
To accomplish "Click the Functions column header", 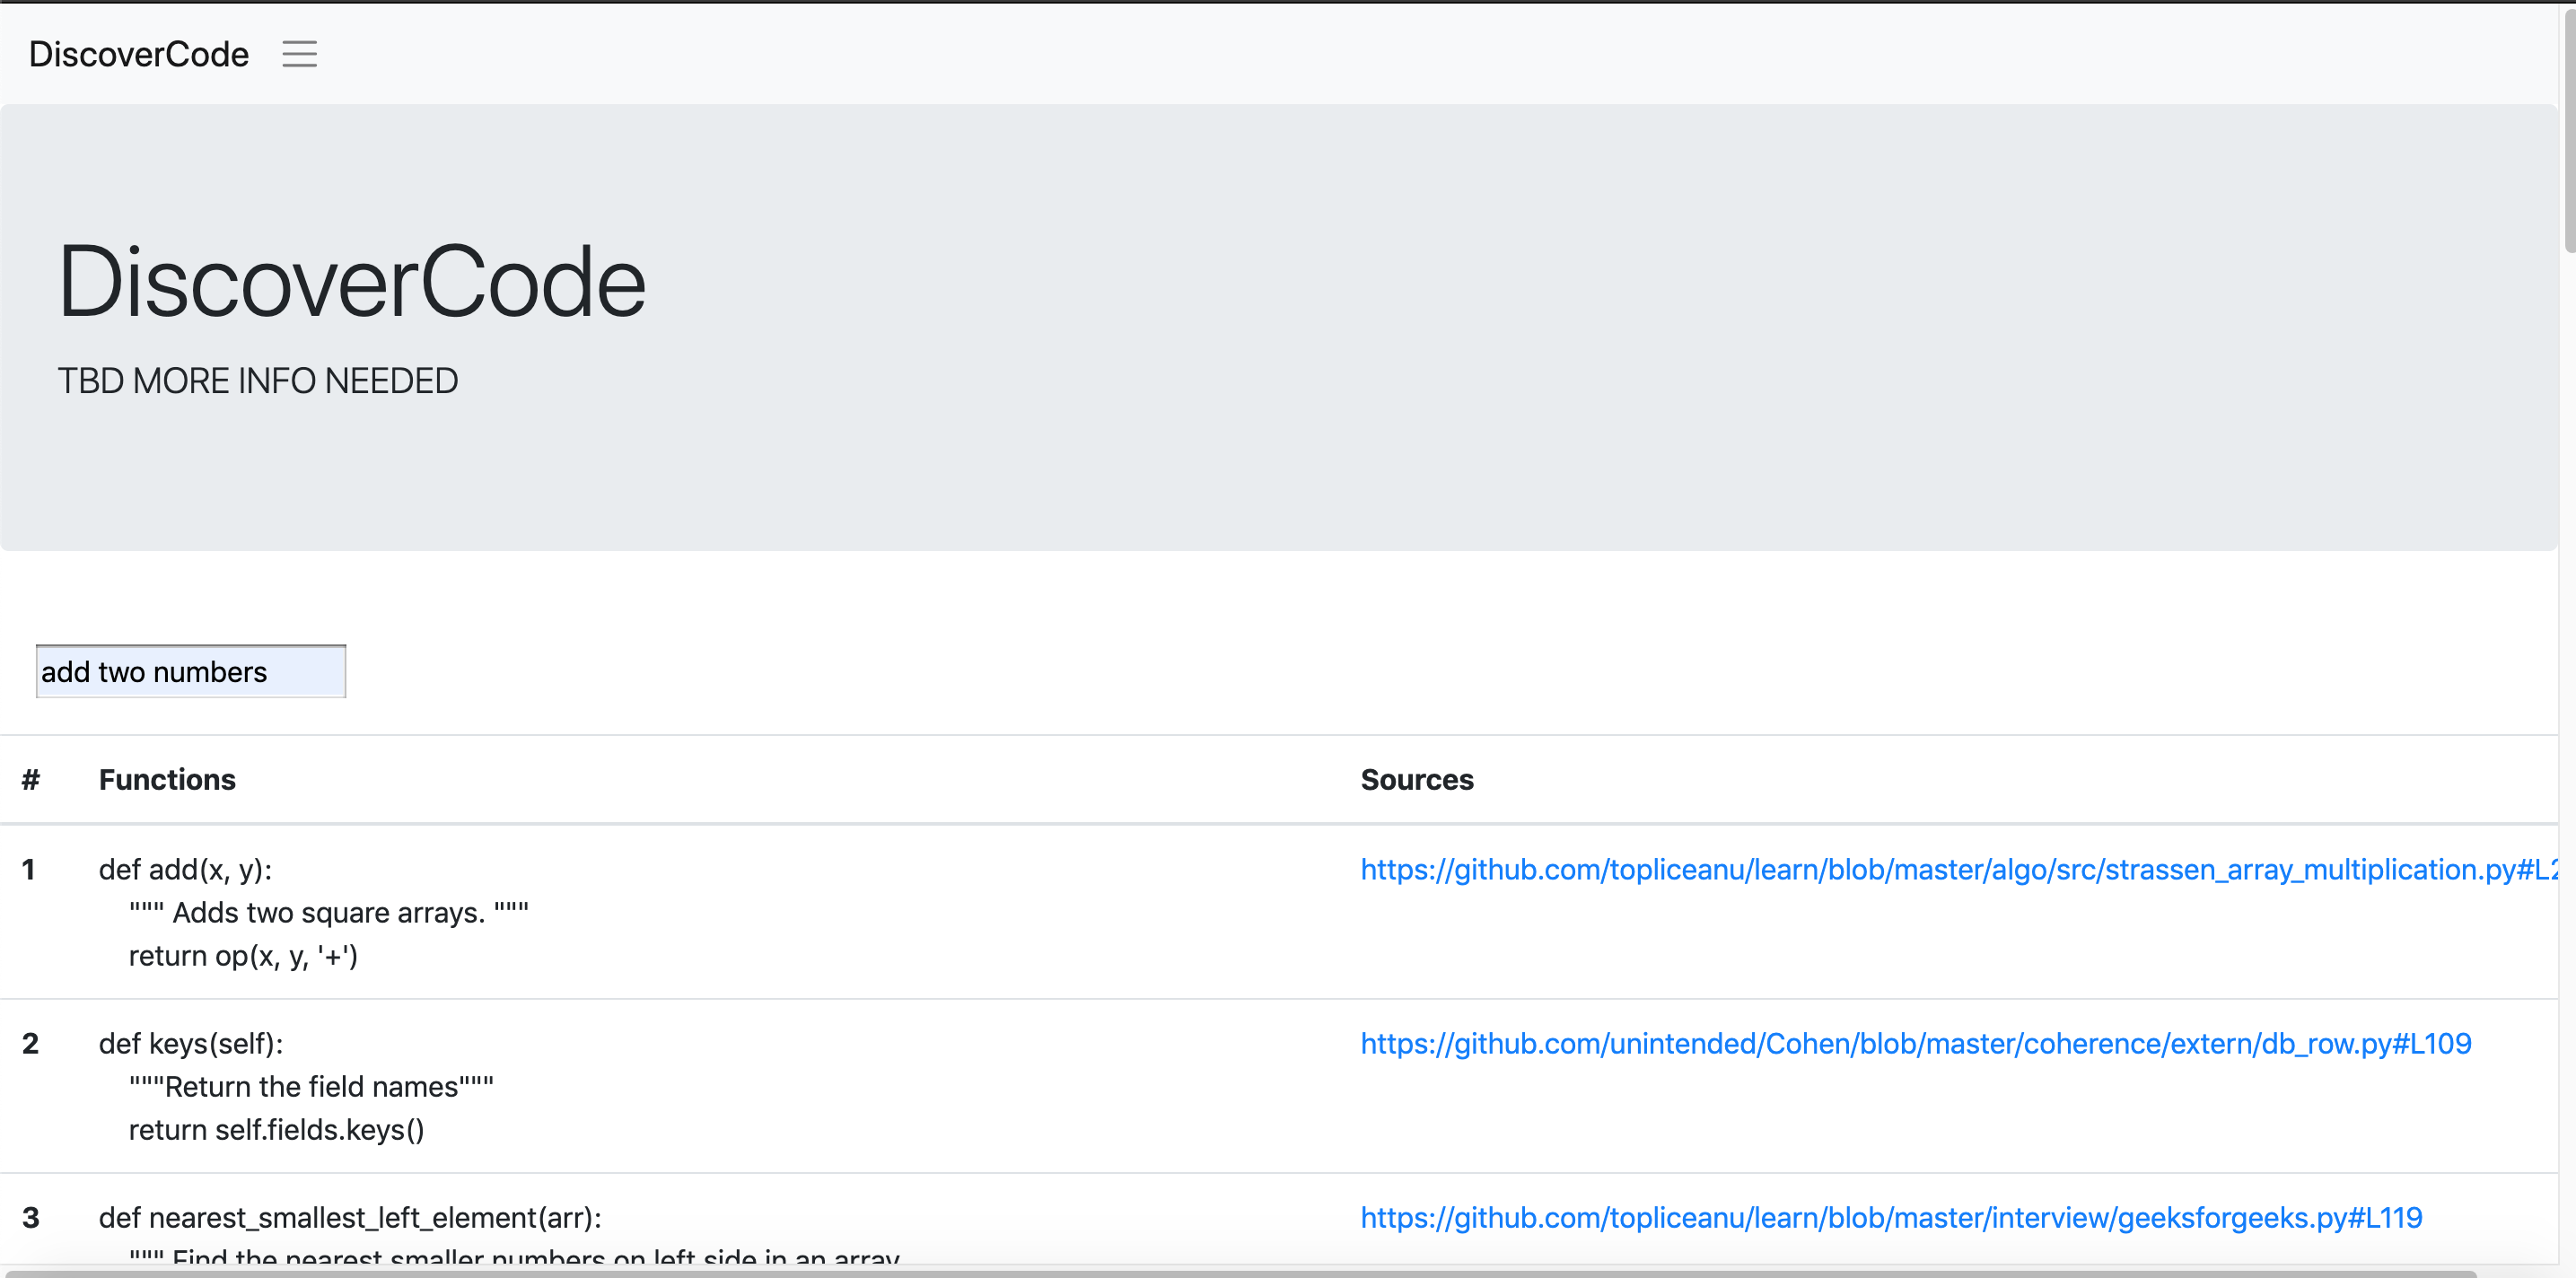I will (x=167, y=779).
